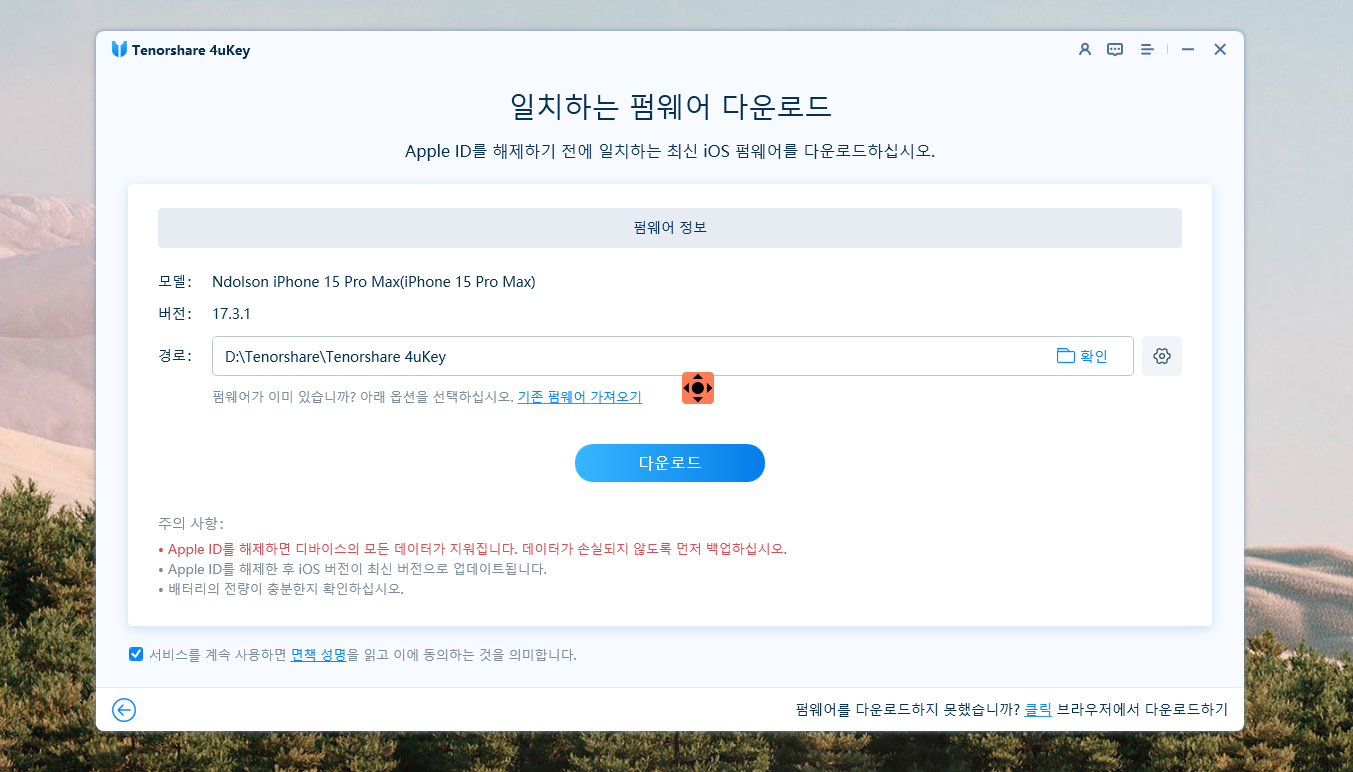Screen dimensions: 1353x772
Task: Click the 기존 펌웨어 가져오기 link
Action: click(579, 397)
